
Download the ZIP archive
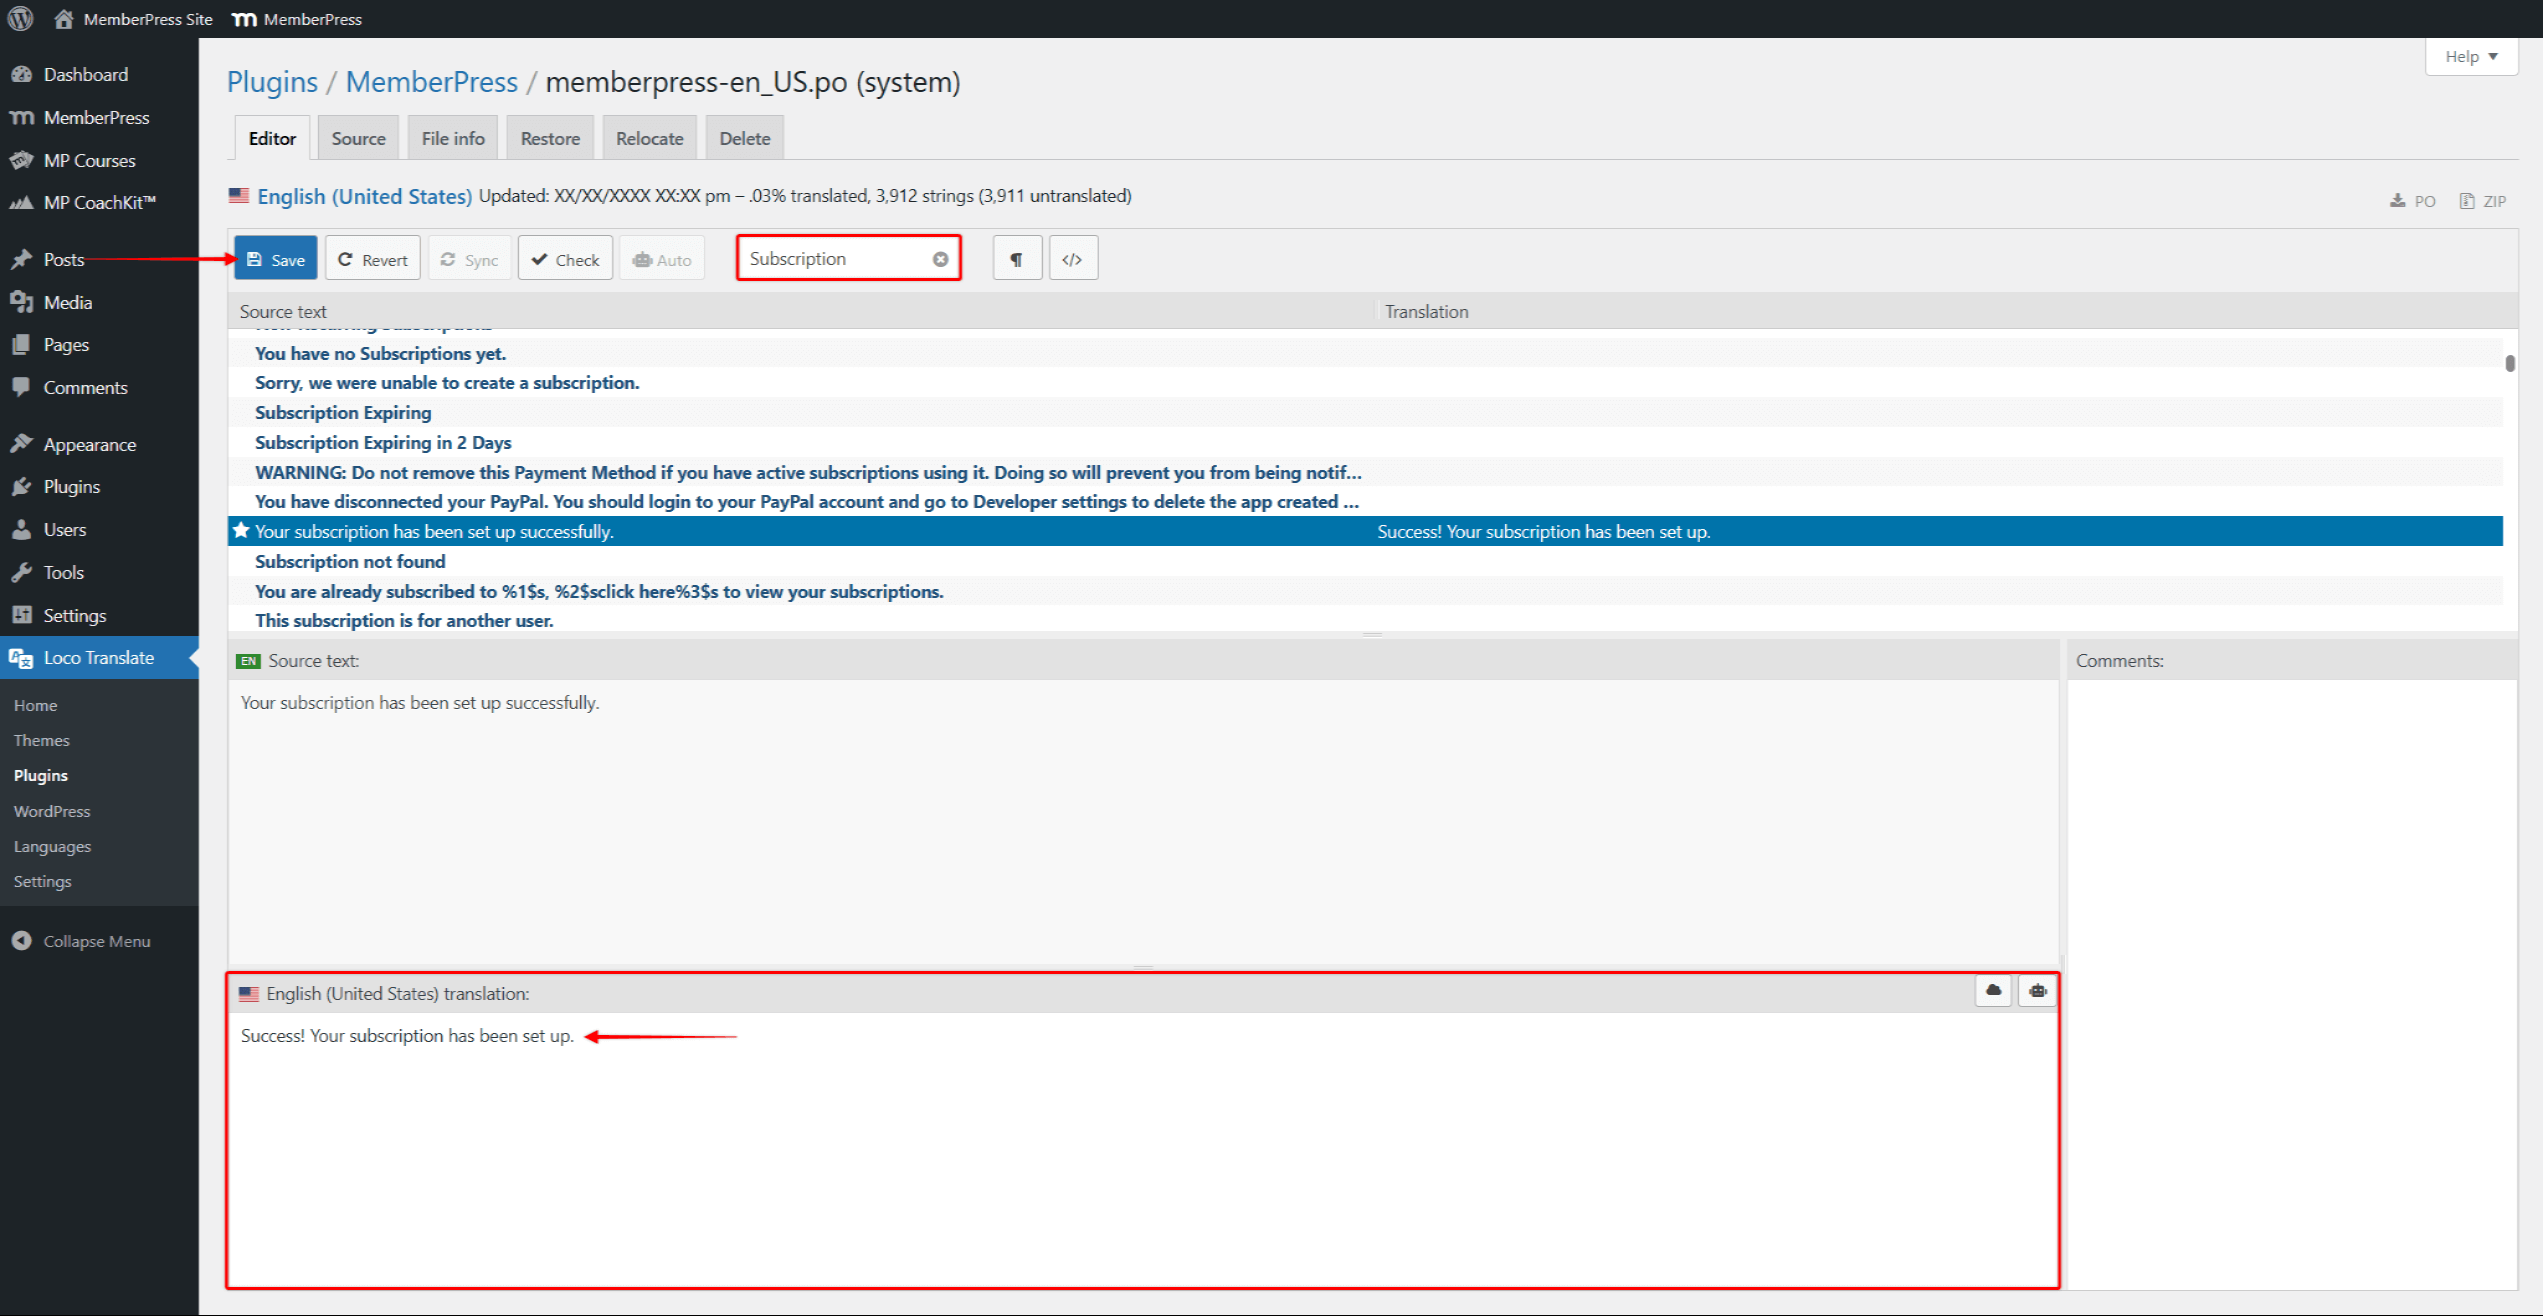coord(2482,201)
